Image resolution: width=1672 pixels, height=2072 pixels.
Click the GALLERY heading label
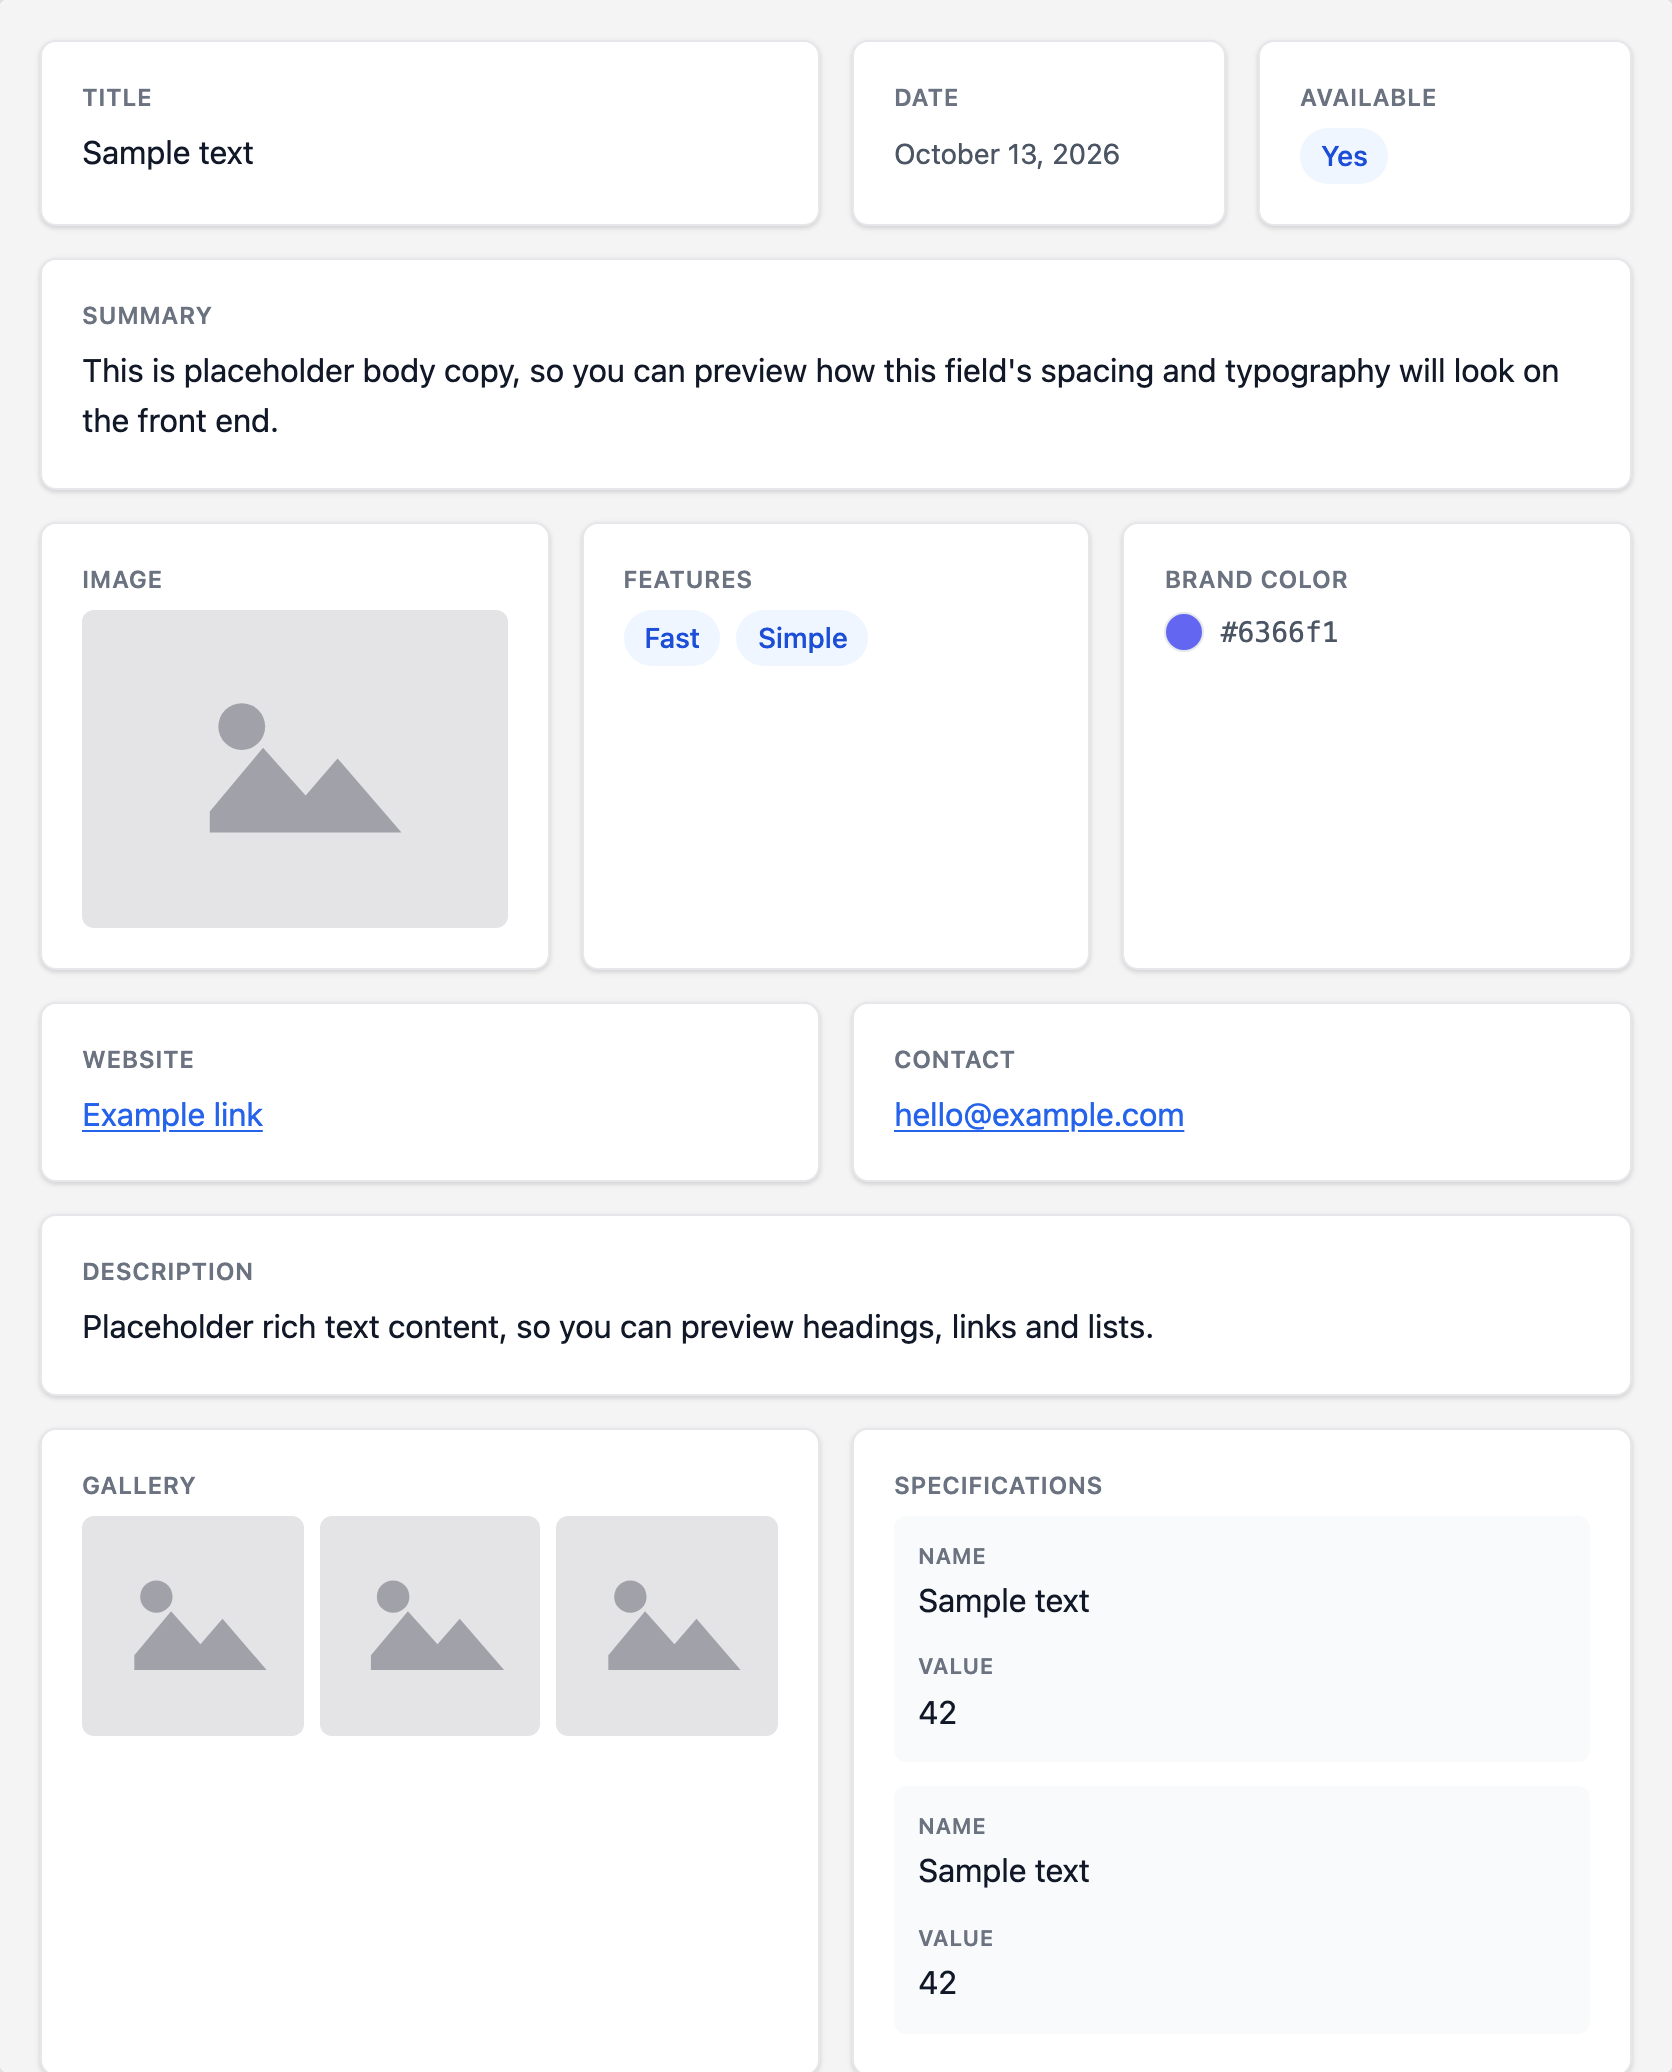coord(139,1486)
